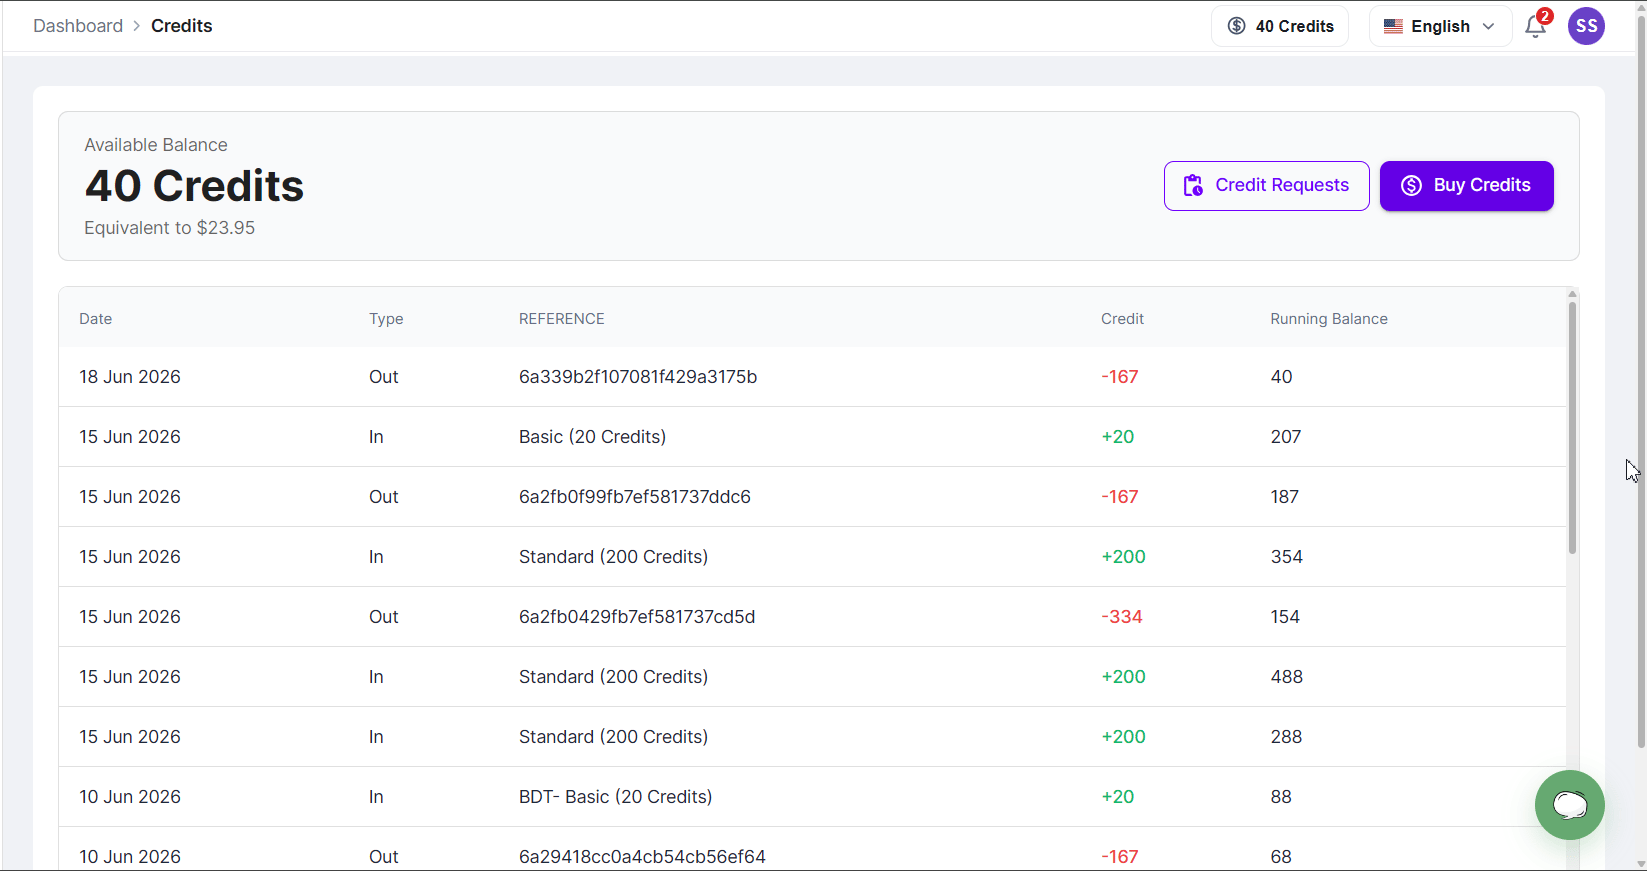The height and width of the screenshot is (871, 1647).
Task: Click the Credit column header
Action: [1122, 319]
